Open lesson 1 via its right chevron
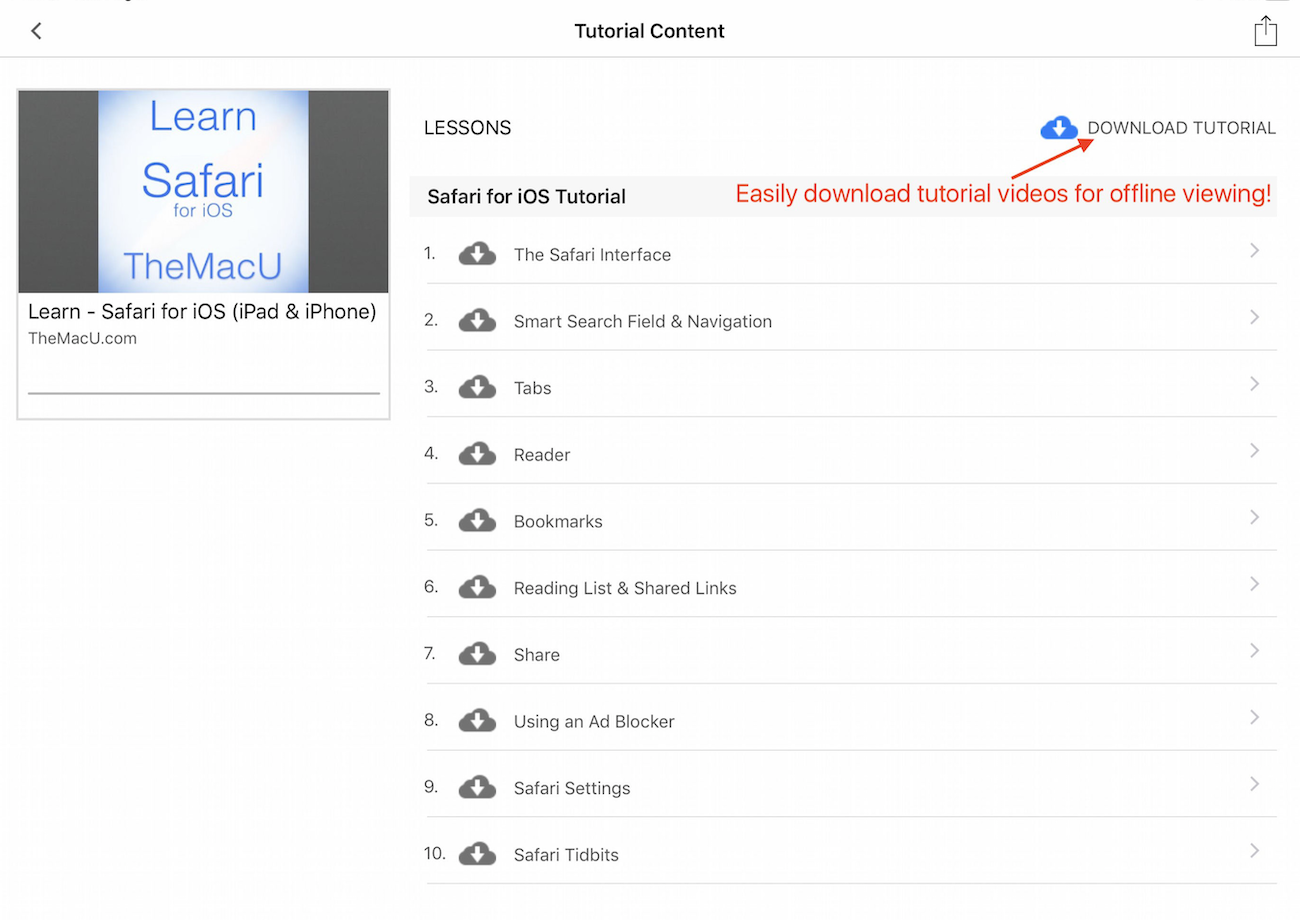Viewport: 1300px width, 920px height. pos(1254,250)
